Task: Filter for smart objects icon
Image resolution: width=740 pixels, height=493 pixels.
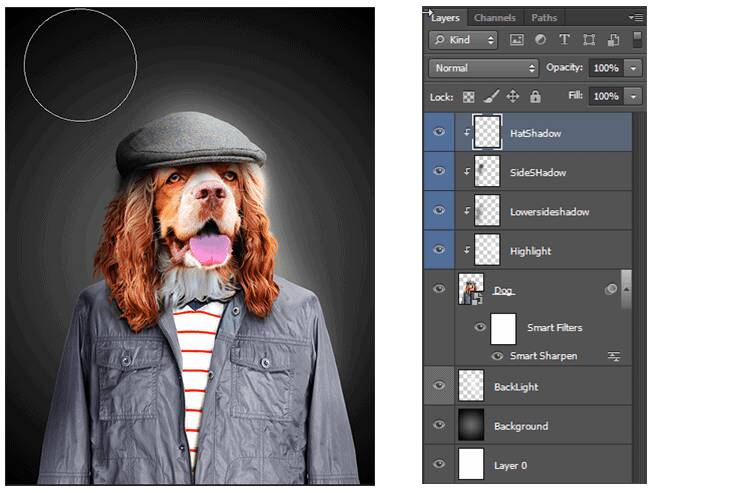Action: click(x=614, y=40)
